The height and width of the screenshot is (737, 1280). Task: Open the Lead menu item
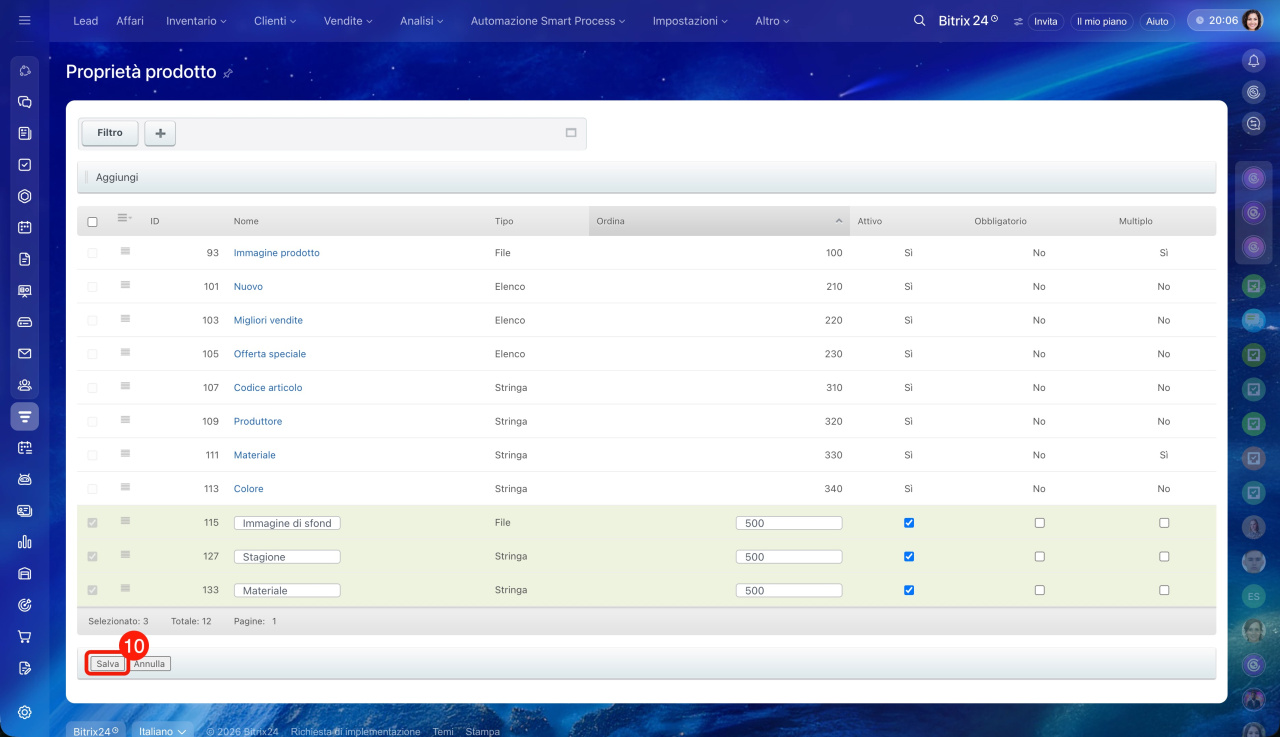(x=85, y=21)
